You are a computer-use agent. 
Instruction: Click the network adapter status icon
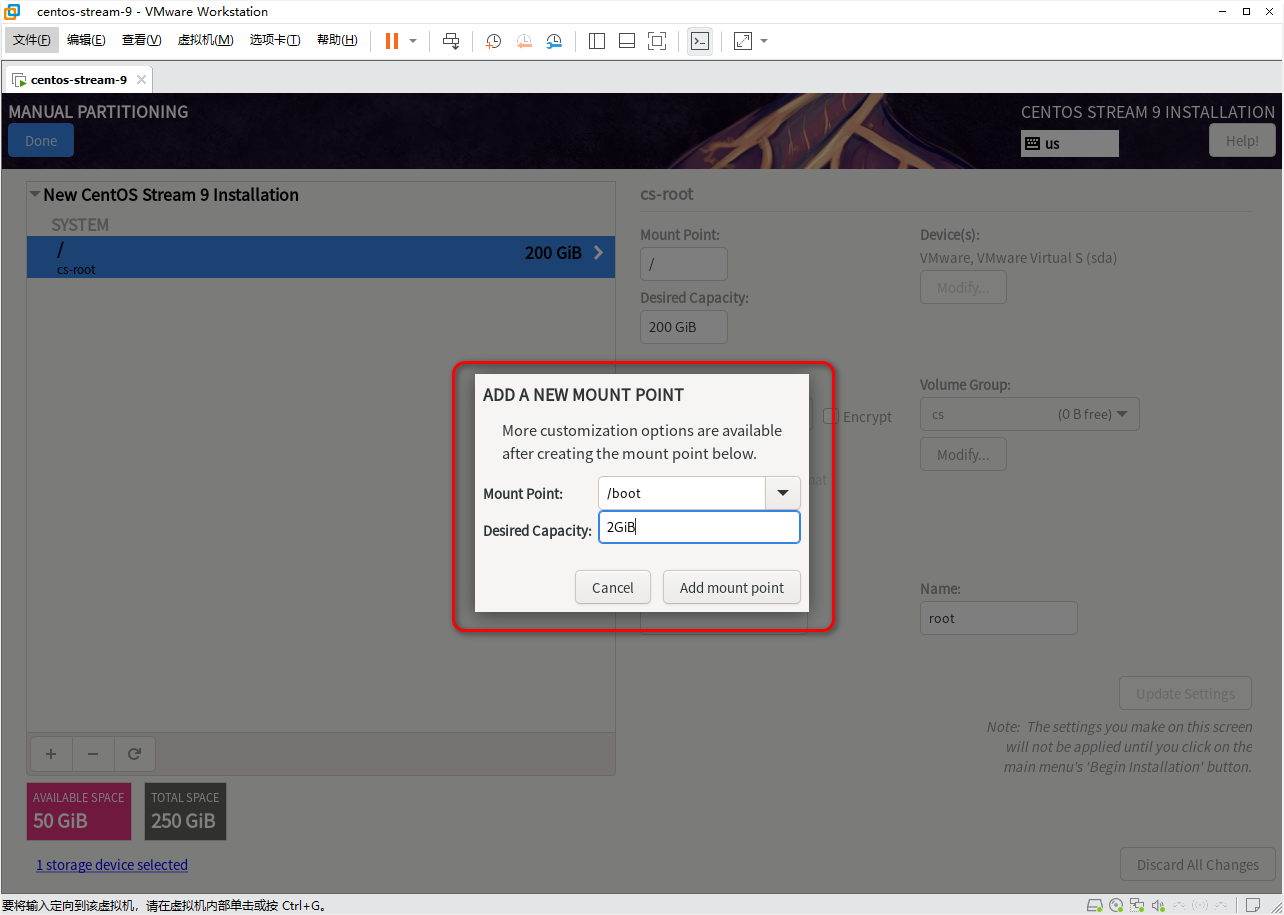(1139, 906)
